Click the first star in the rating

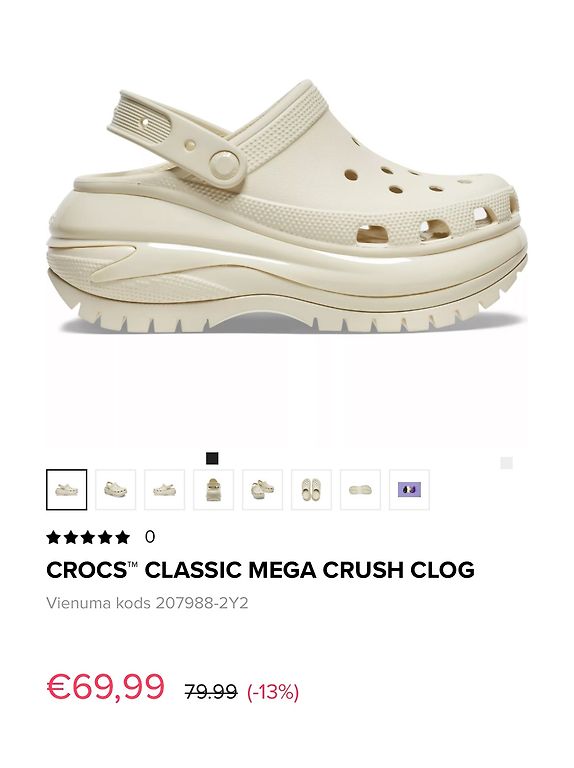pyautogui.click(x=53, y=537)
